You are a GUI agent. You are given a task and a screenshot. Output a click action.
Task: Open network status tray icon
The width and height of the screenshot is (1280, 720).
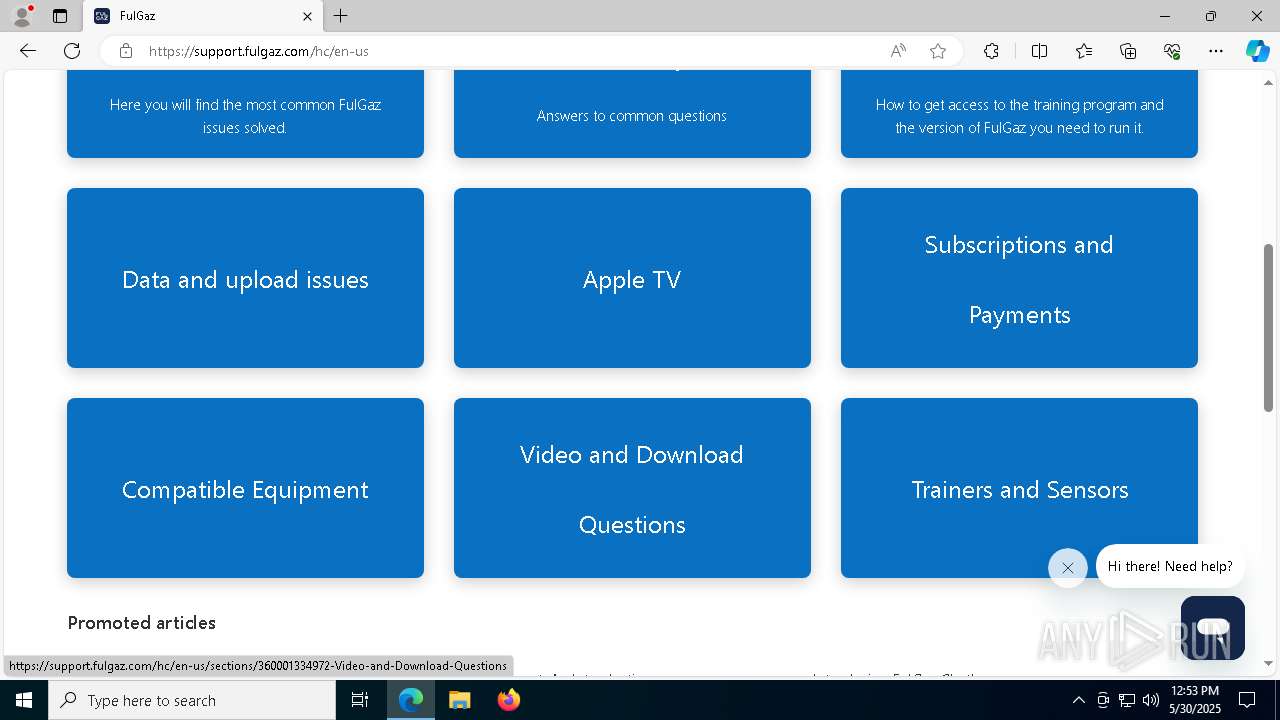point(1127,700)
